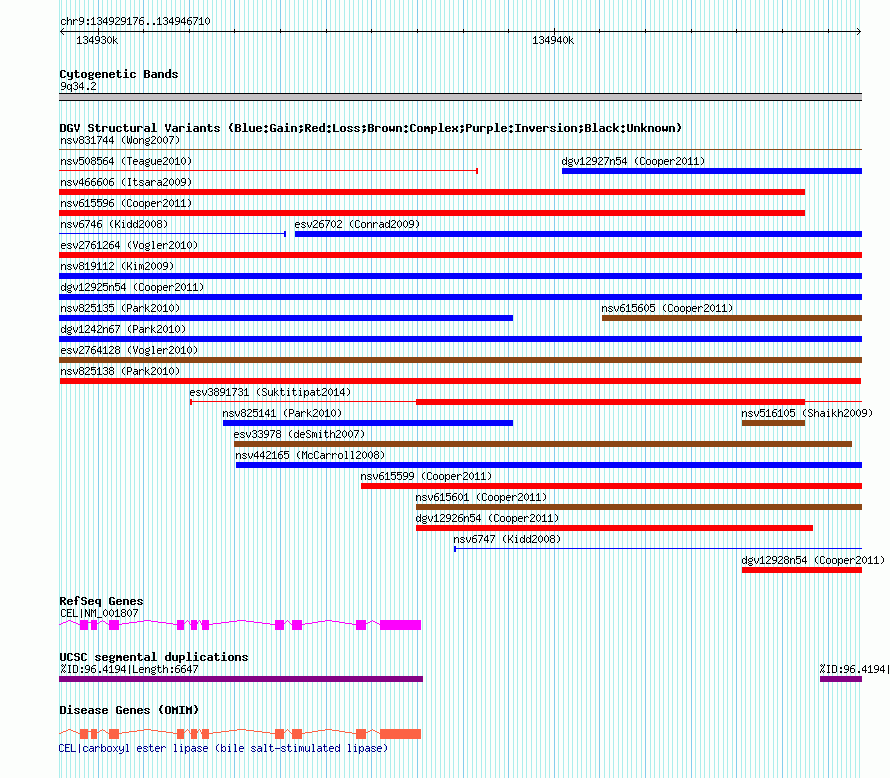Viewport: 890px width, 778px height.
Task: Click the nsv615605 (Cooper2011) label
Action: click(667, 308)
